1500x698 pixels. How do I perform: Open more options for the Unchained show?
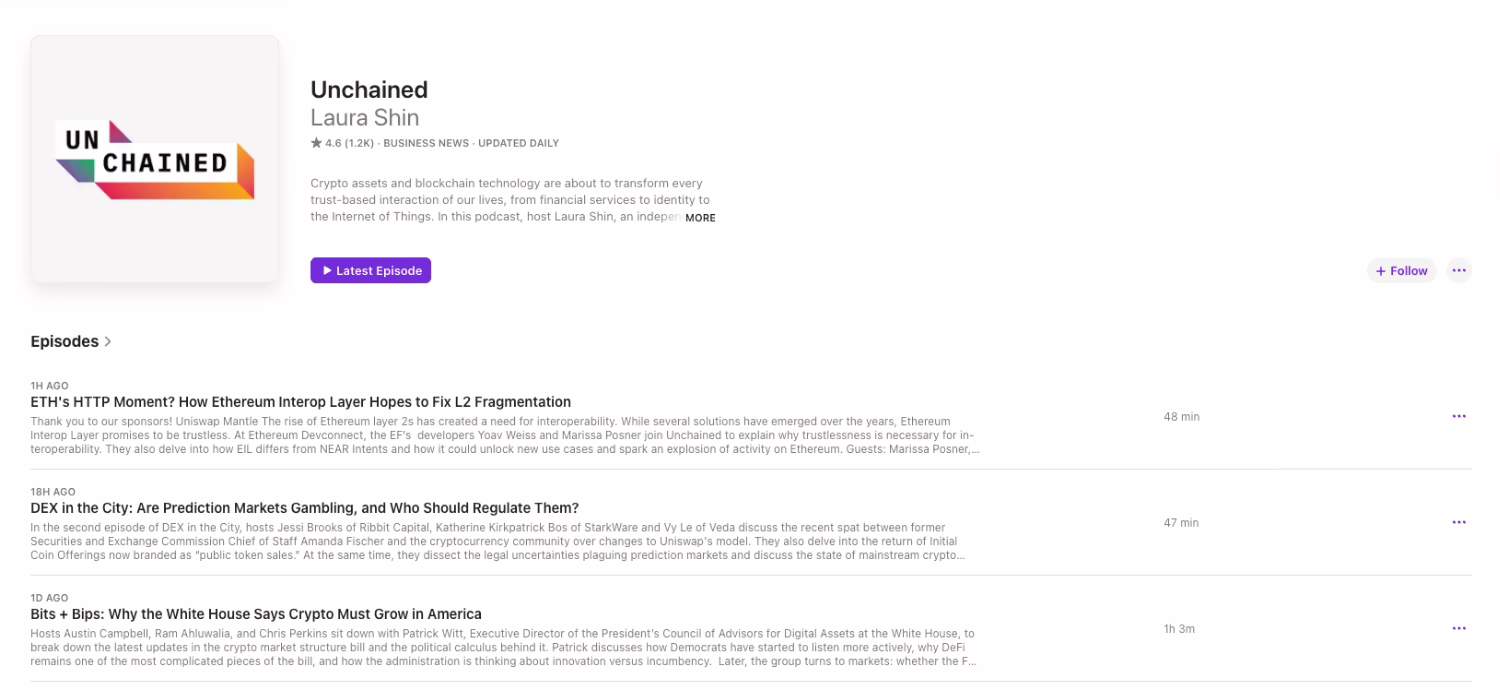pyautogui.click(x=1459, y=270)
